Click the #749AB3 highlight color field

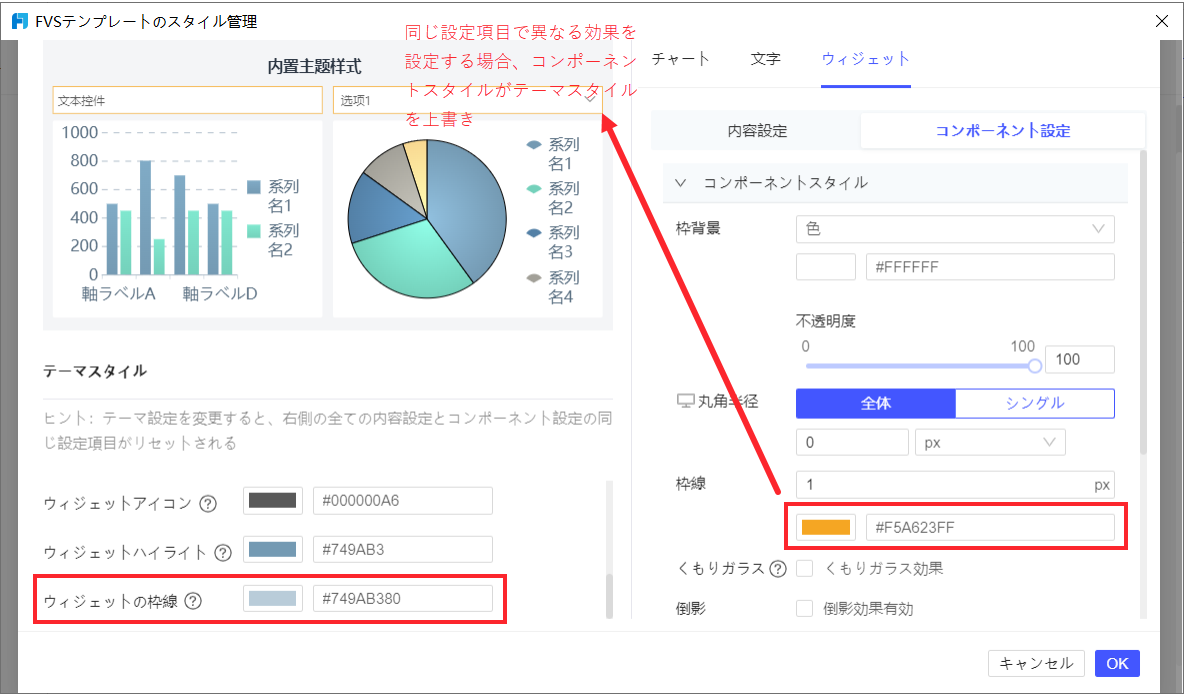(x=402, y=550)
